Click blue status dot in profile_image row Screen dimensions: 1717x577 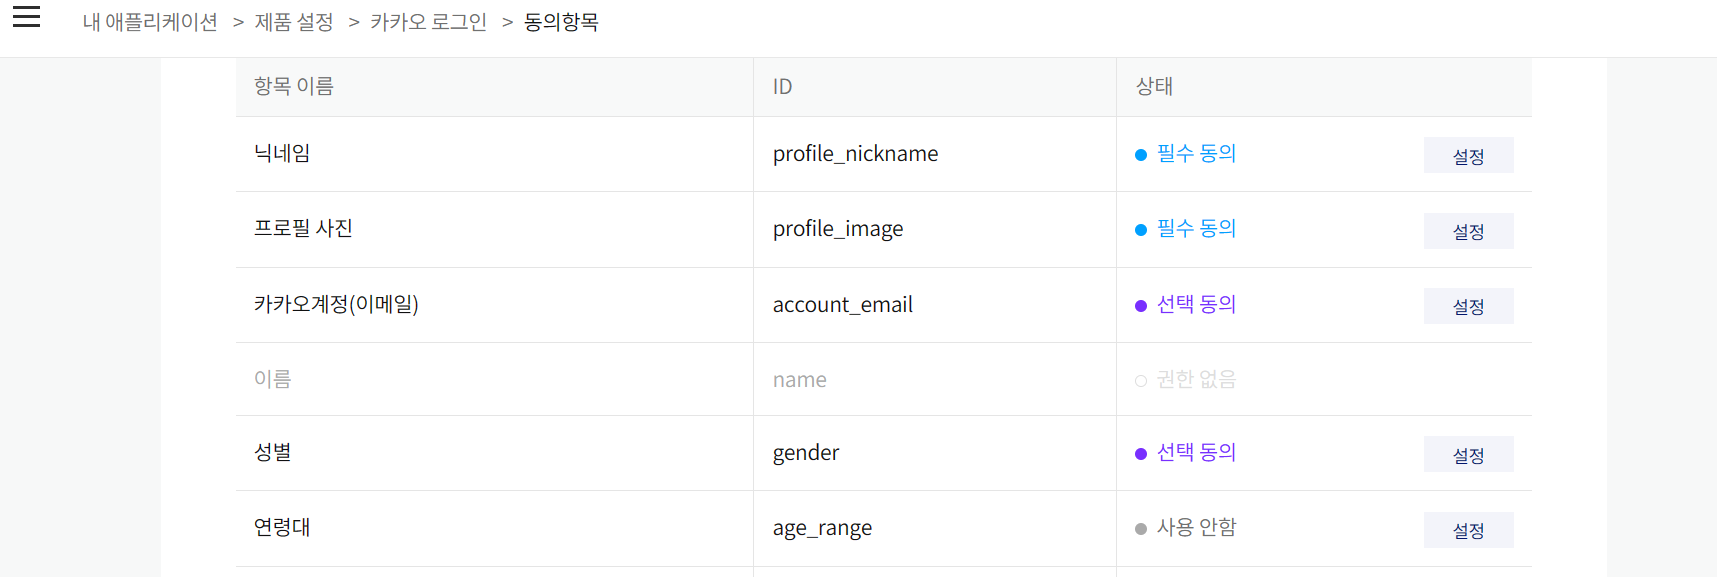click(1141, 230)
